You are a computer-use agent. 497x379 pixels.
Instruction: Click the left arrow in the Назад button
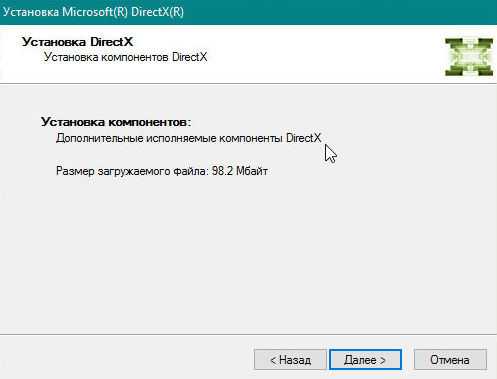[273, 360]
